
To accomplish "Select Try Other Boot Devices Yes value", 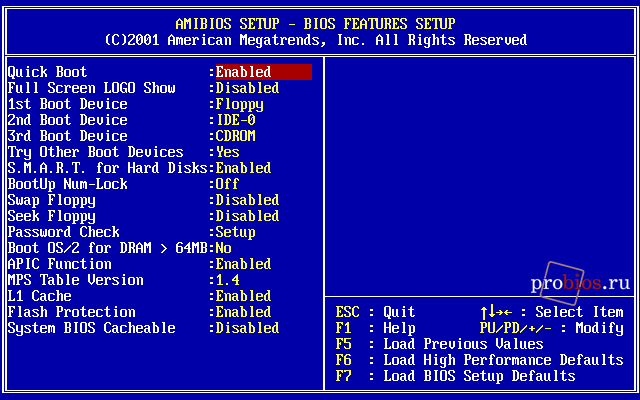I will click(227, 152).
